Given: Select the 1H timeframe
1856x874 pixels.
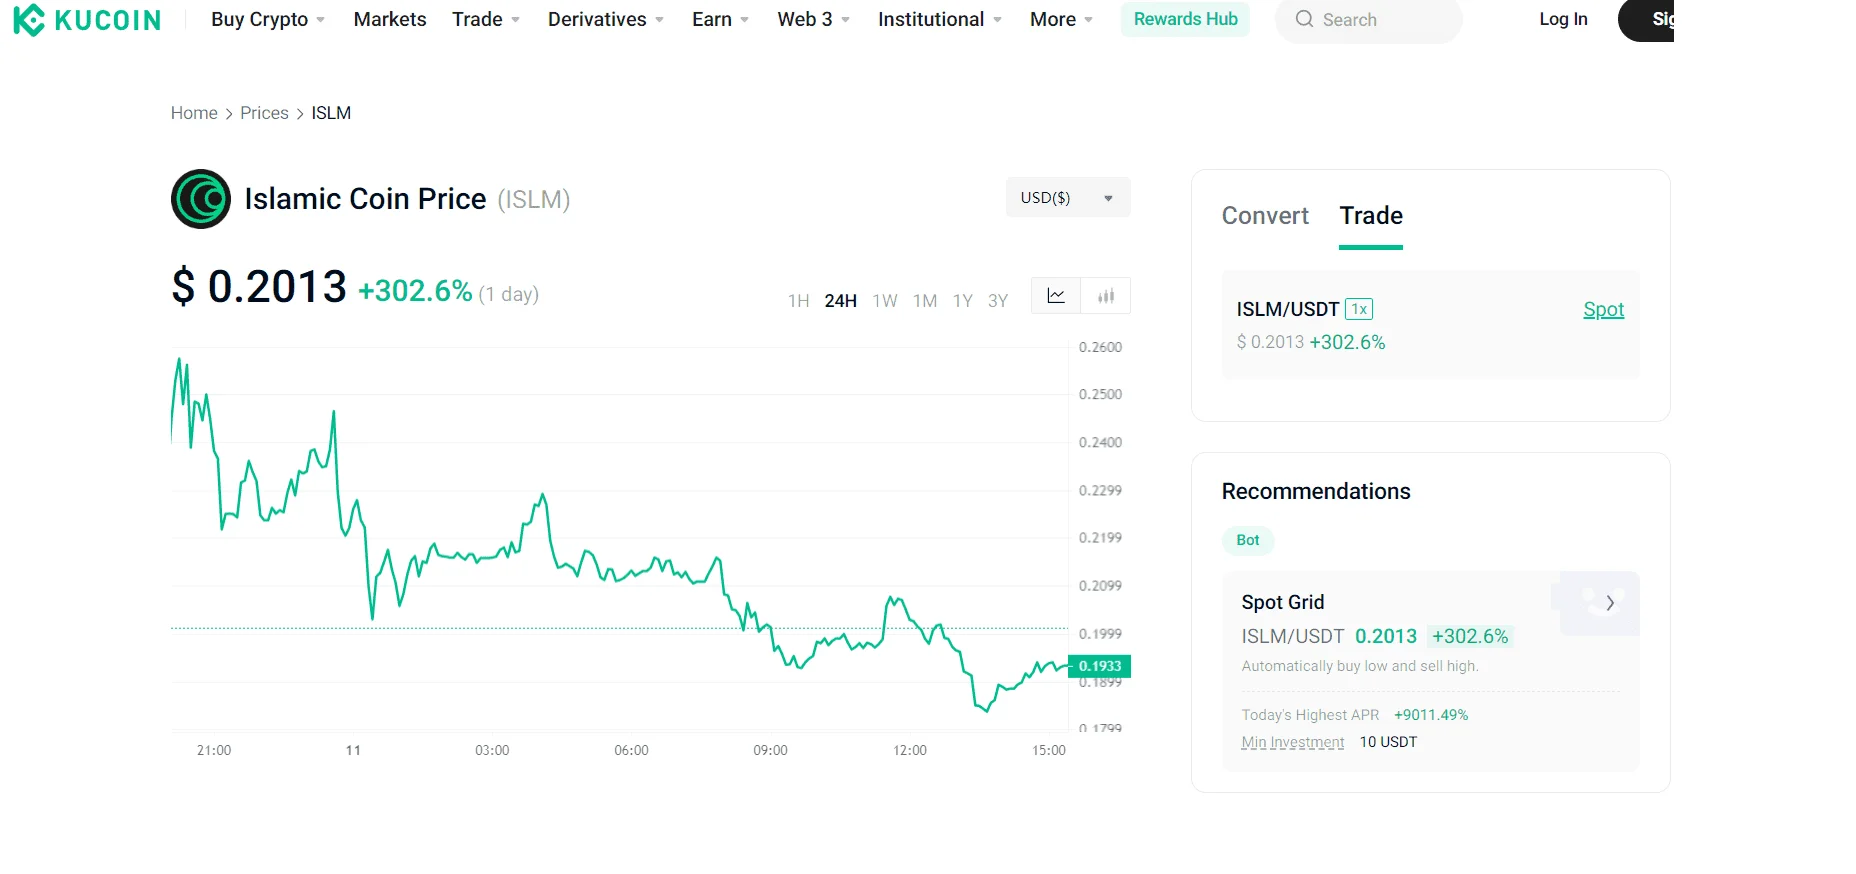Looking at the screenshot, I should pyautogui.click(x=798, y=301).
